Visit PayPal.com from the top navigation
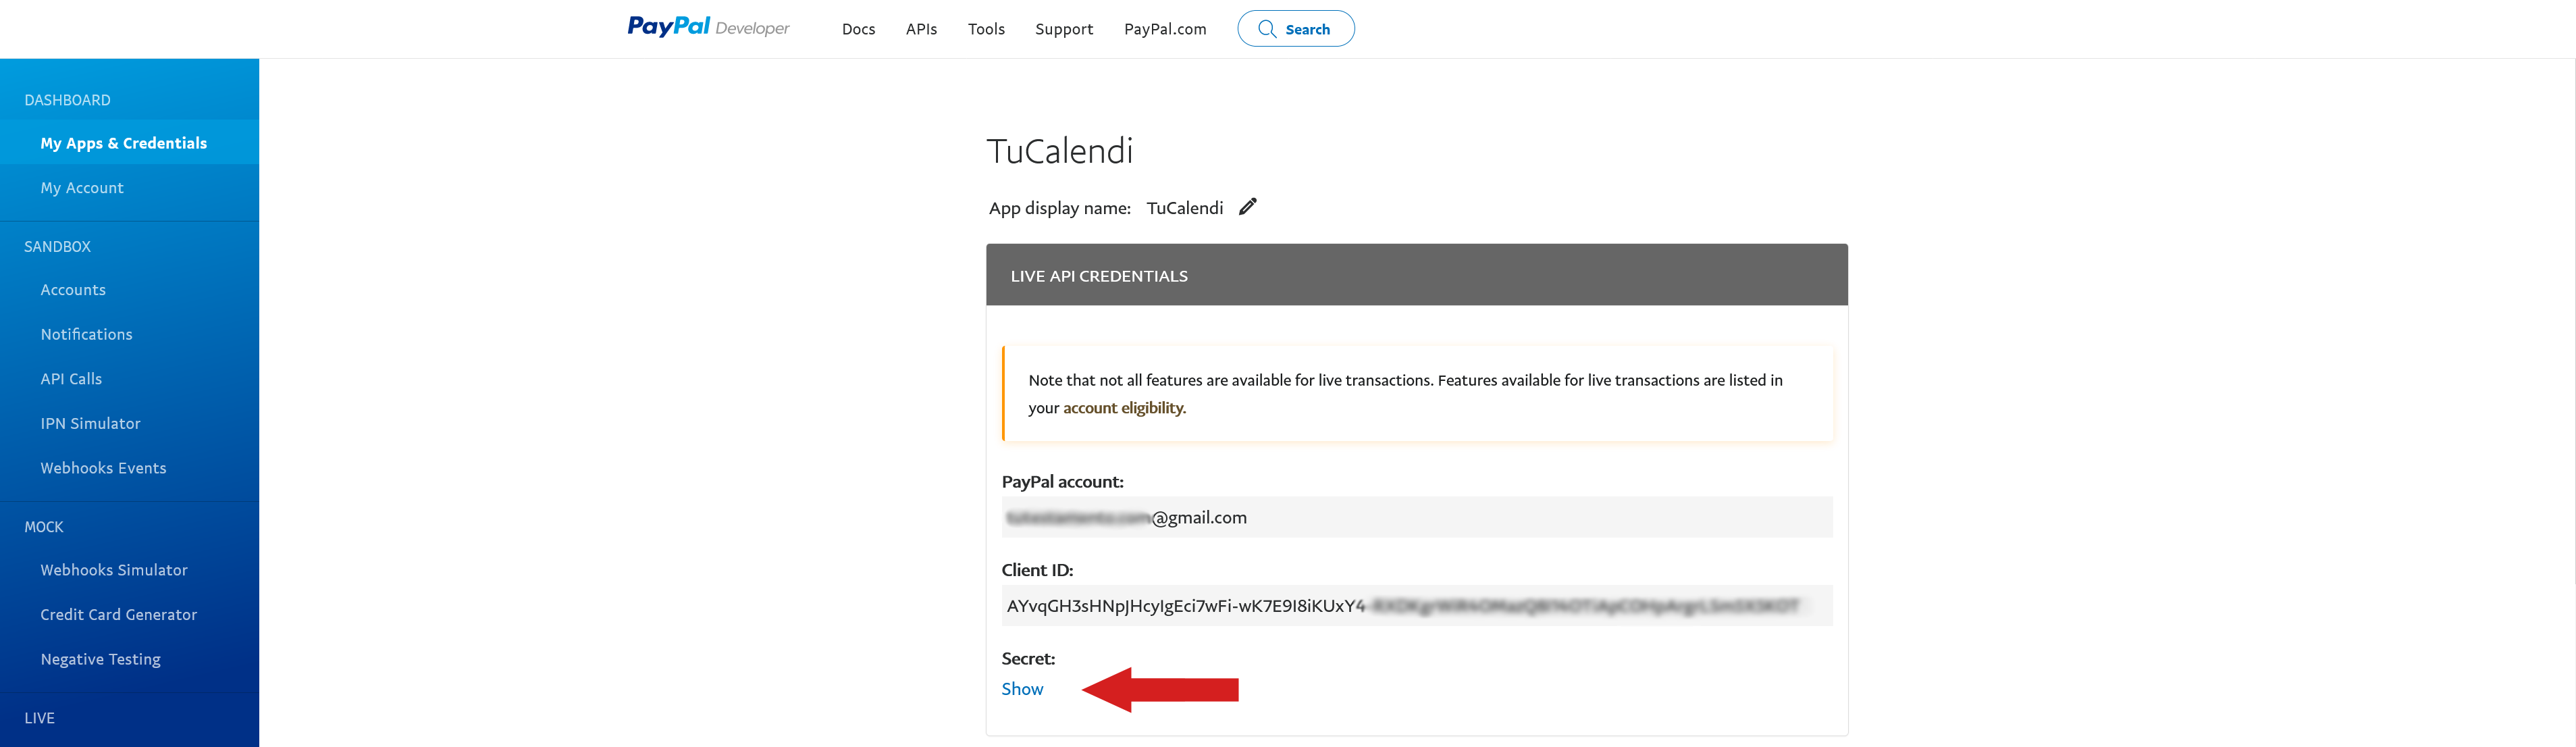 (x=1164, y=29)
